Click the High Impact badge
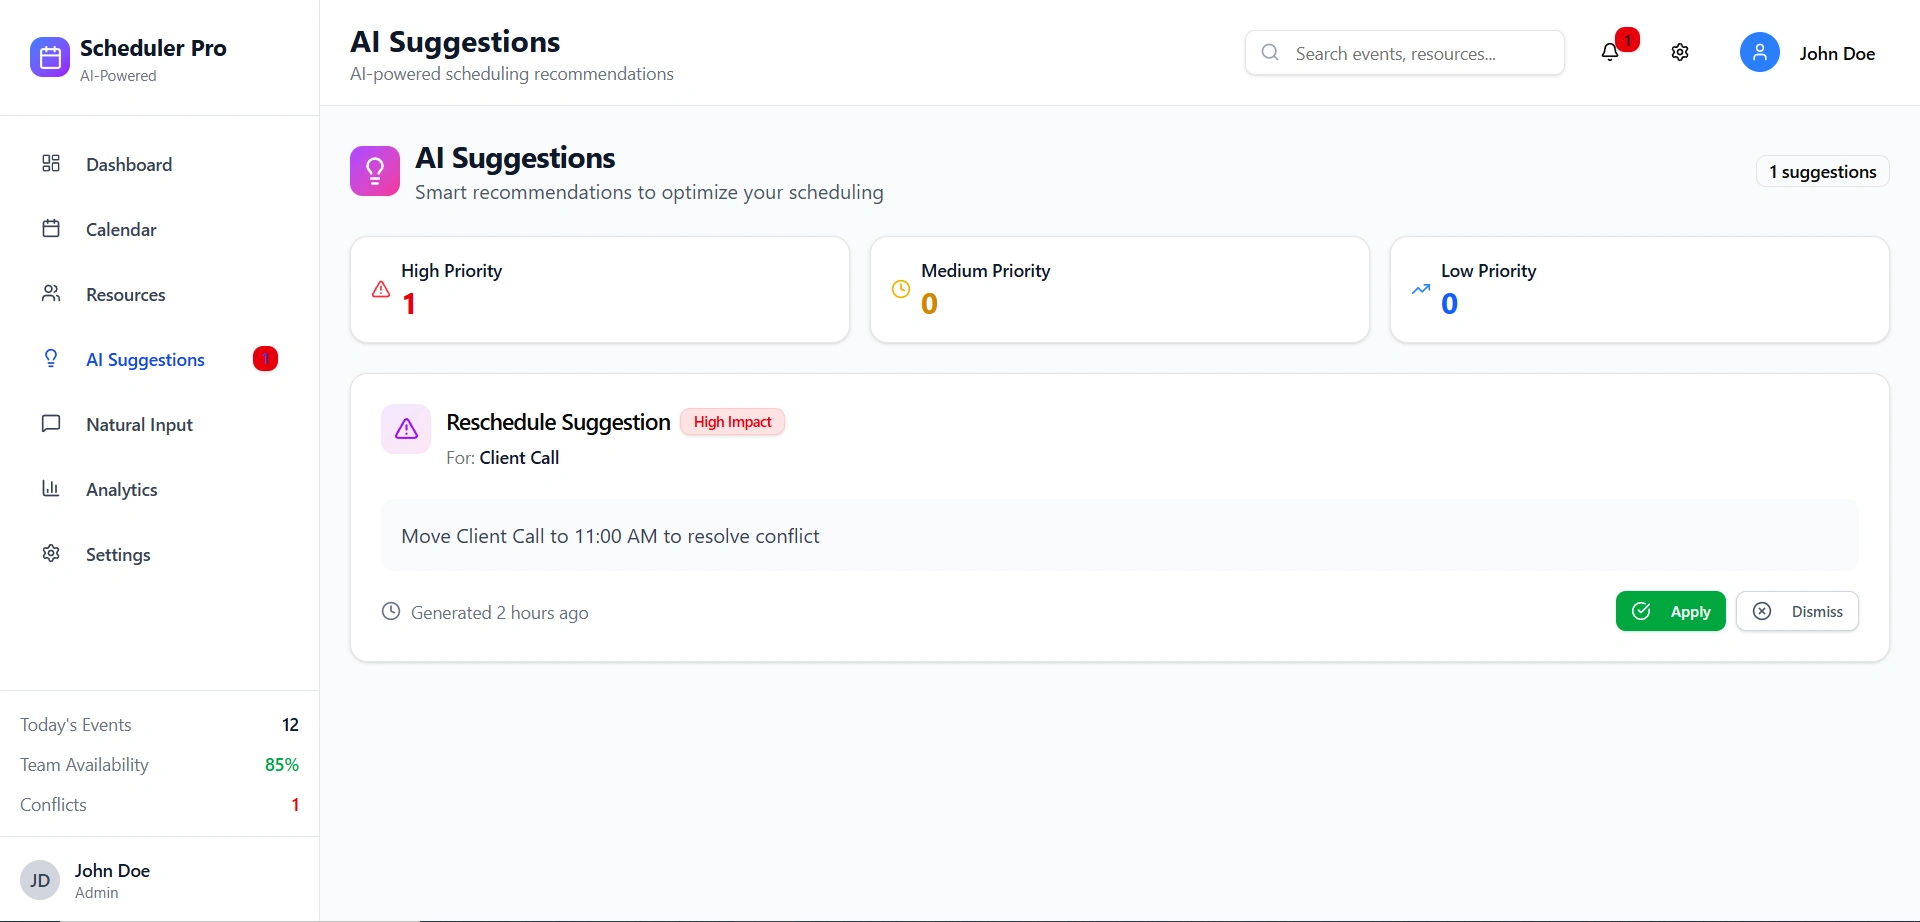1920x922 pixels. coord(732,422)
